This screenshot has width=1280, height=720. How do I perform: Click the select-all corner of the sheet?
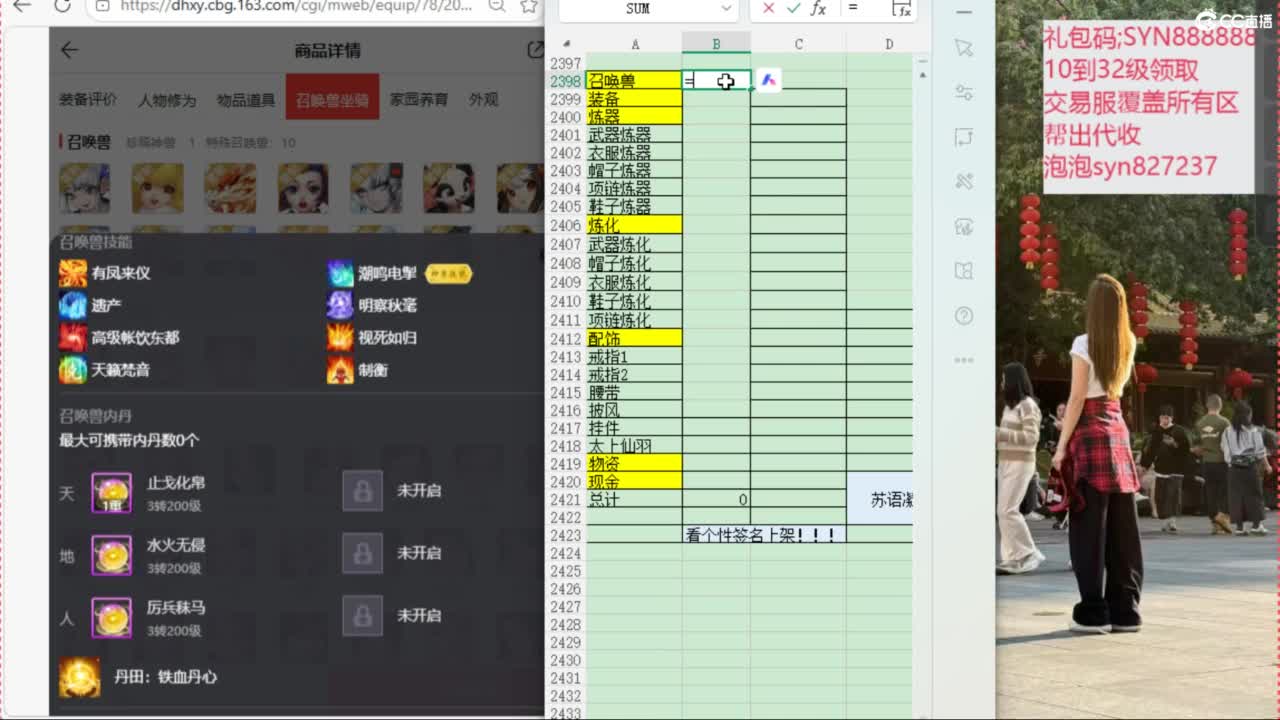(566, 44)
